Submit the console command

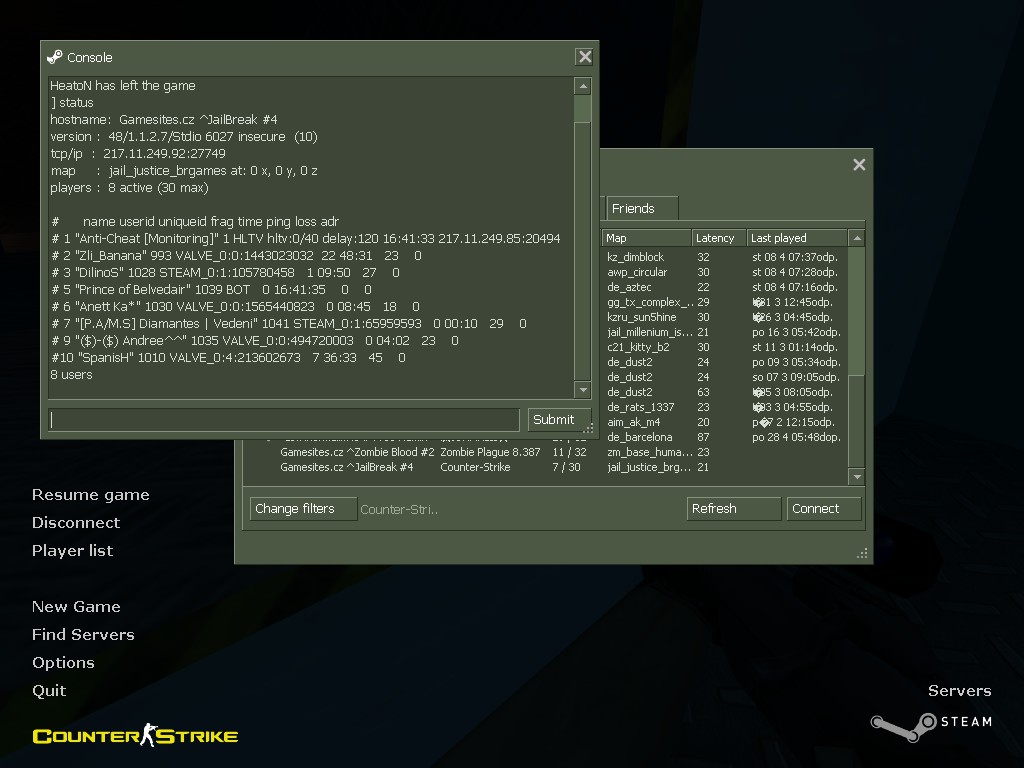[558, 419]
